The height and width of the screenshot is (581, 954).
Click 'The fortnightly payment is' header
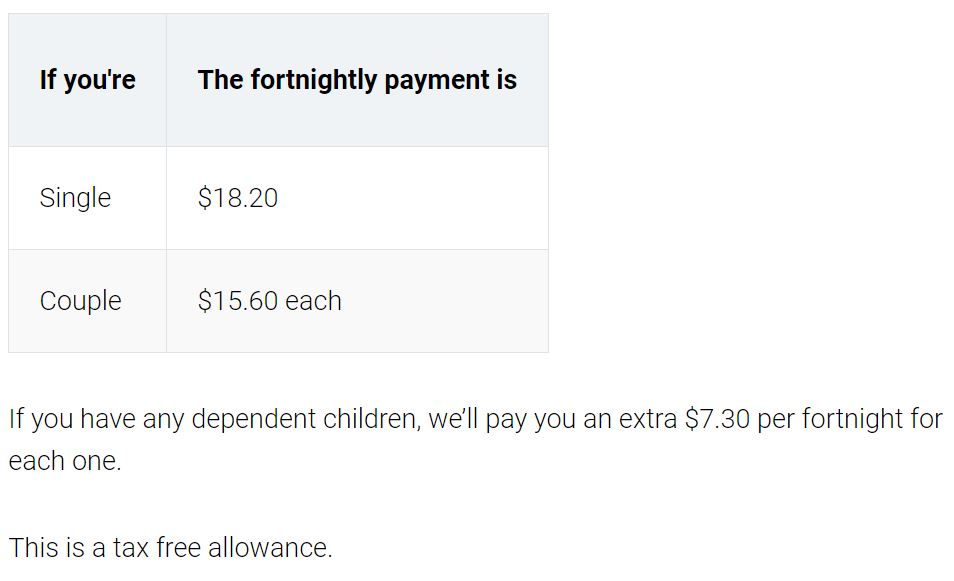click(357, 80)
